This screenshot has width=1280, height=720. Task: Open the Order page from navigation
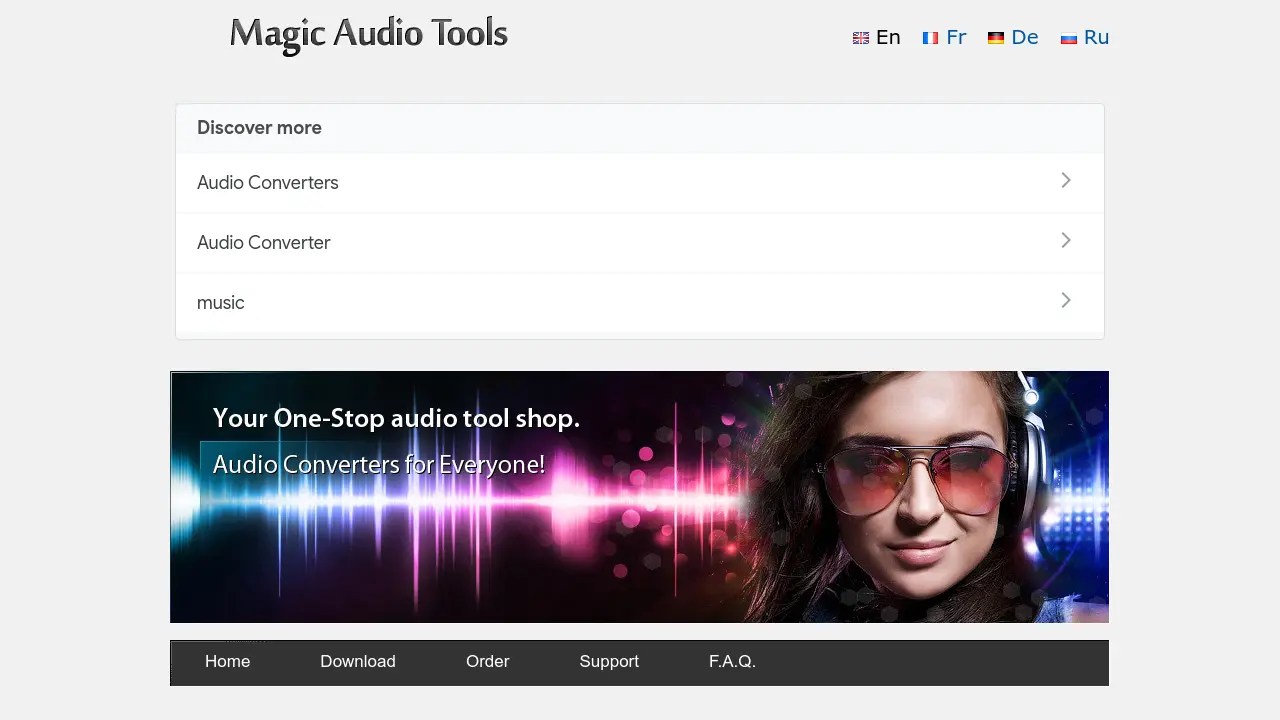487,661
